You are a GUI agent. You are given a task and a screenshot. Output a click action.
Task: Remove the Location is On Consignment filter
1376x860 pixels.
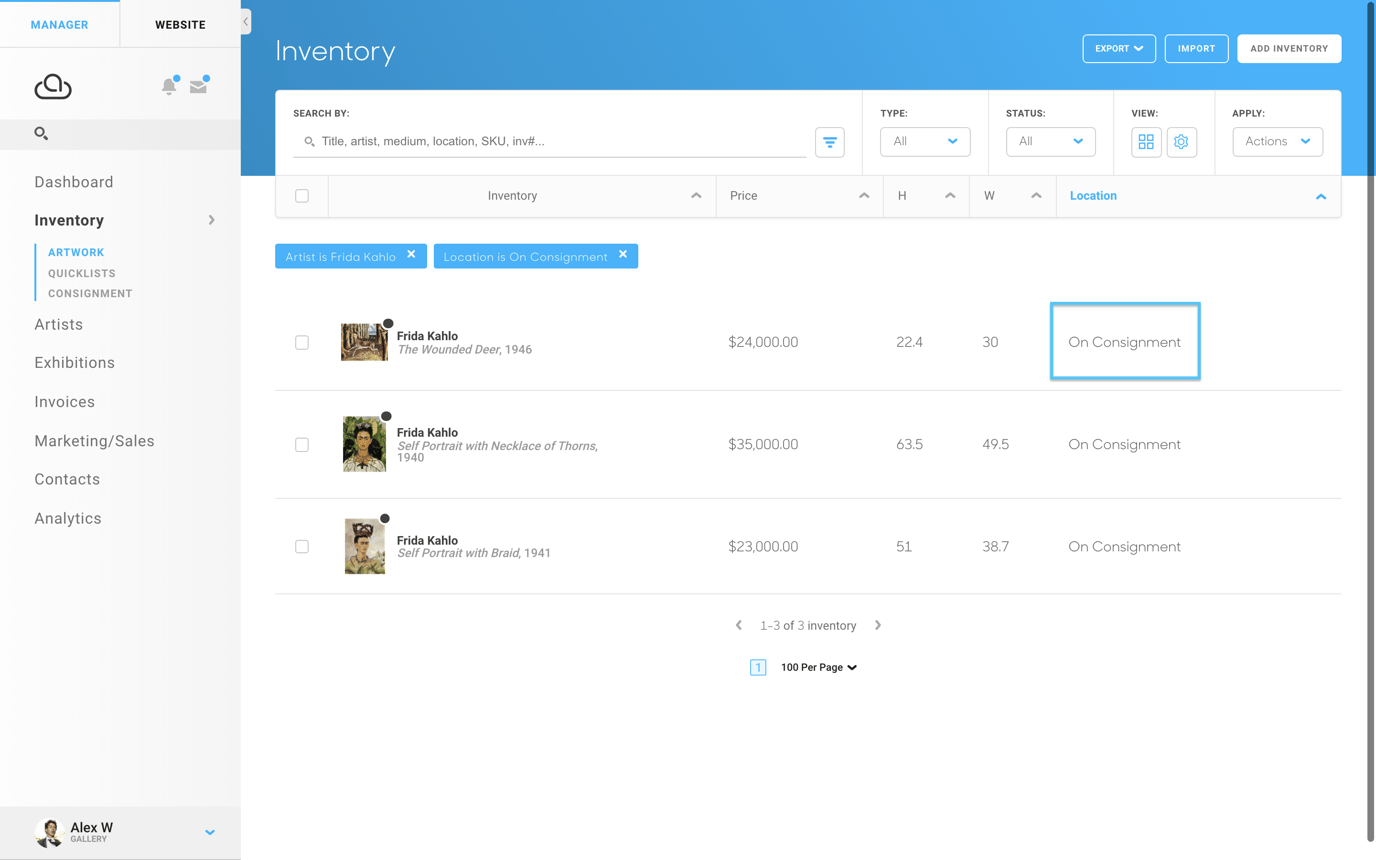624,256
